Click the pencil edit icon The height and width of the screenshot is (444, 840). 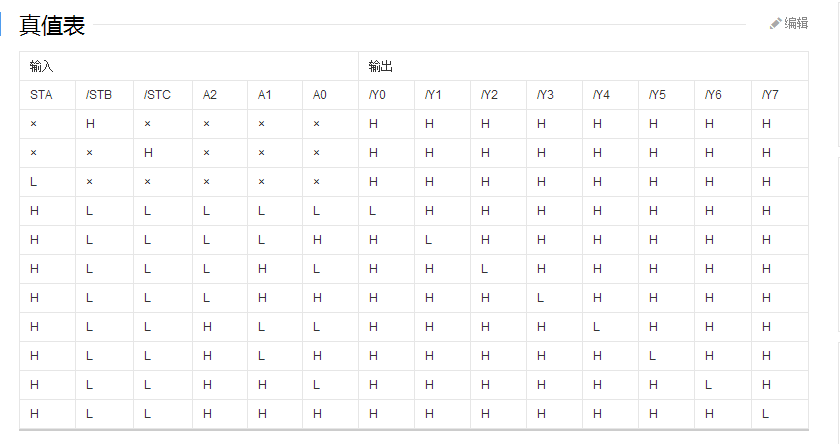pyautogui.click(x=776, y=23)
